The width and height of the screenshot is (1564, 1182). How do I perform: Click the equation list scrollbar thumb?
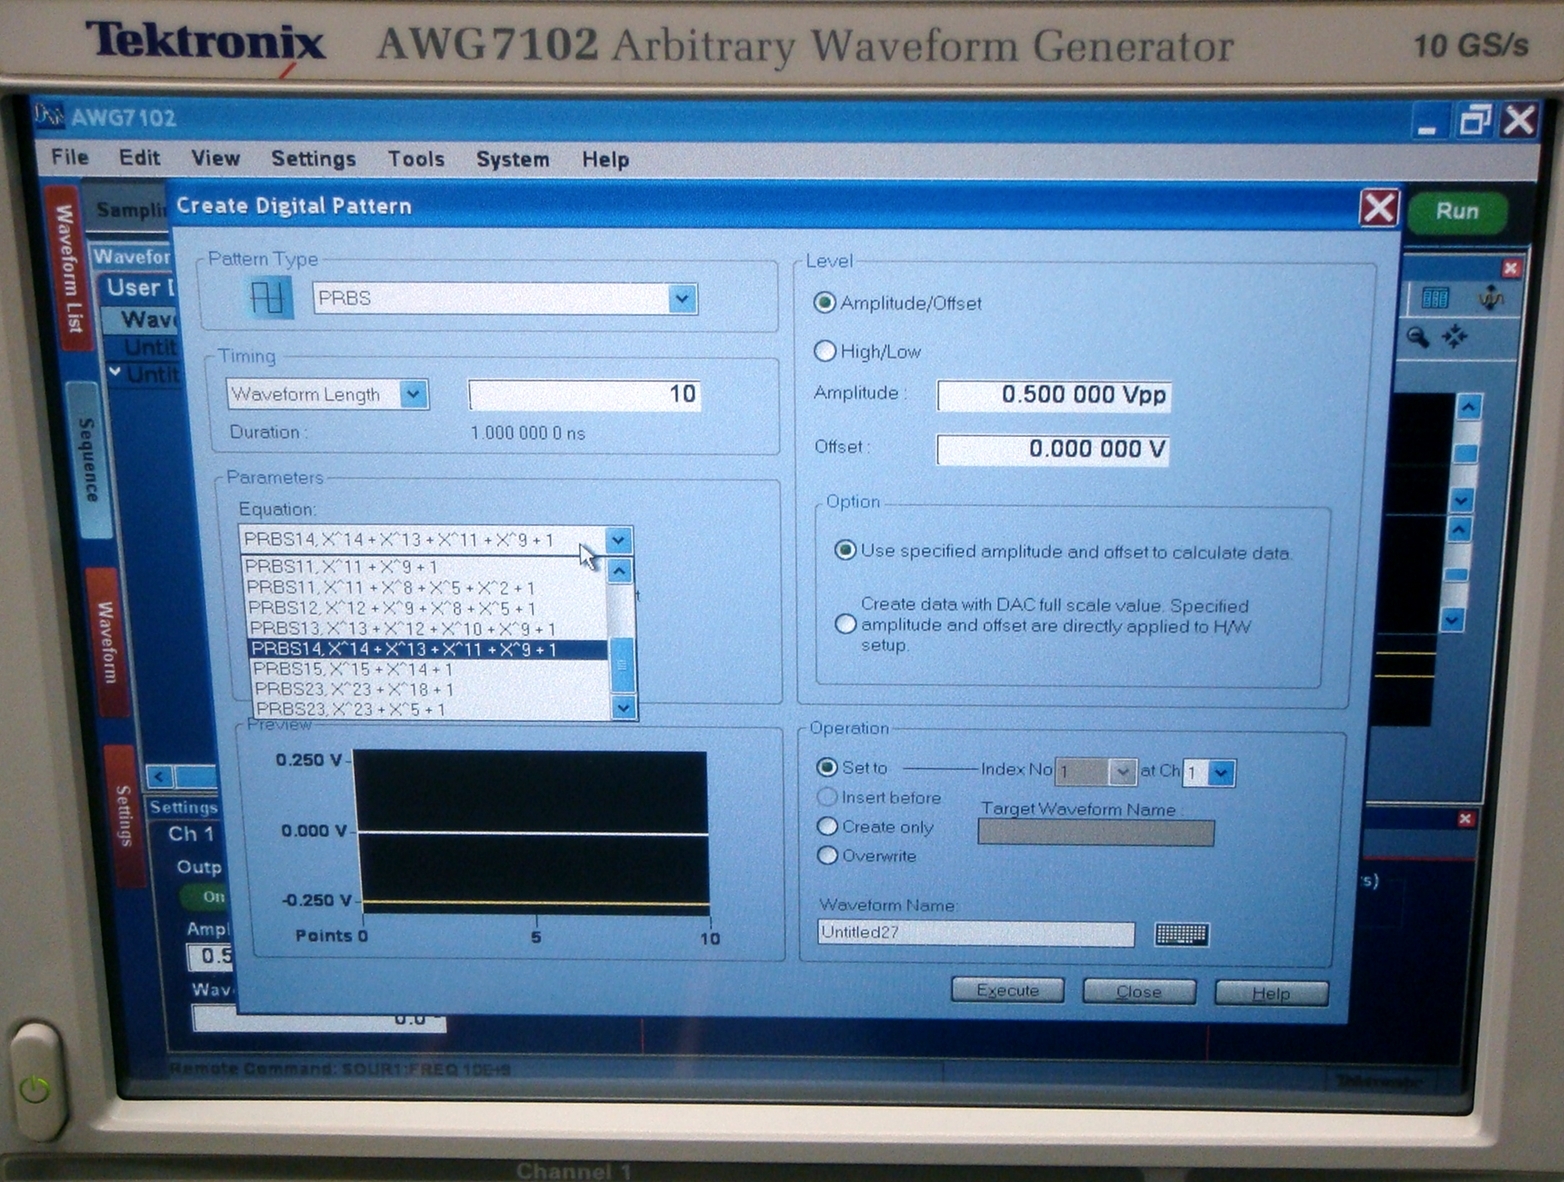621,663
